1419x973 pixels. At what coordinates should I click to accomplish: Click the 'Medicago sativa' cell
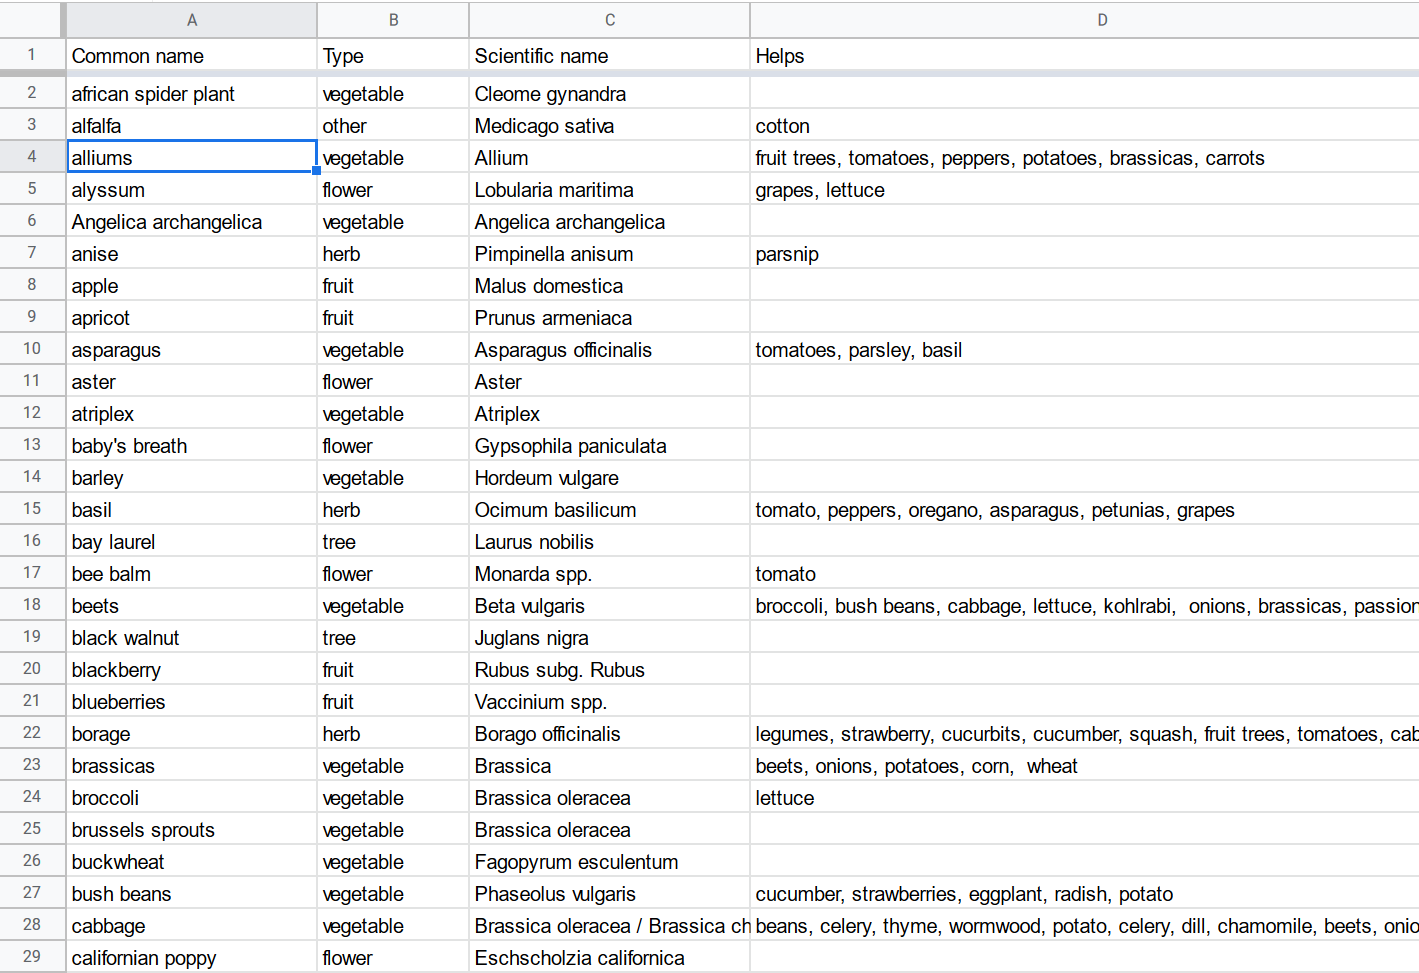pos(608,126)
